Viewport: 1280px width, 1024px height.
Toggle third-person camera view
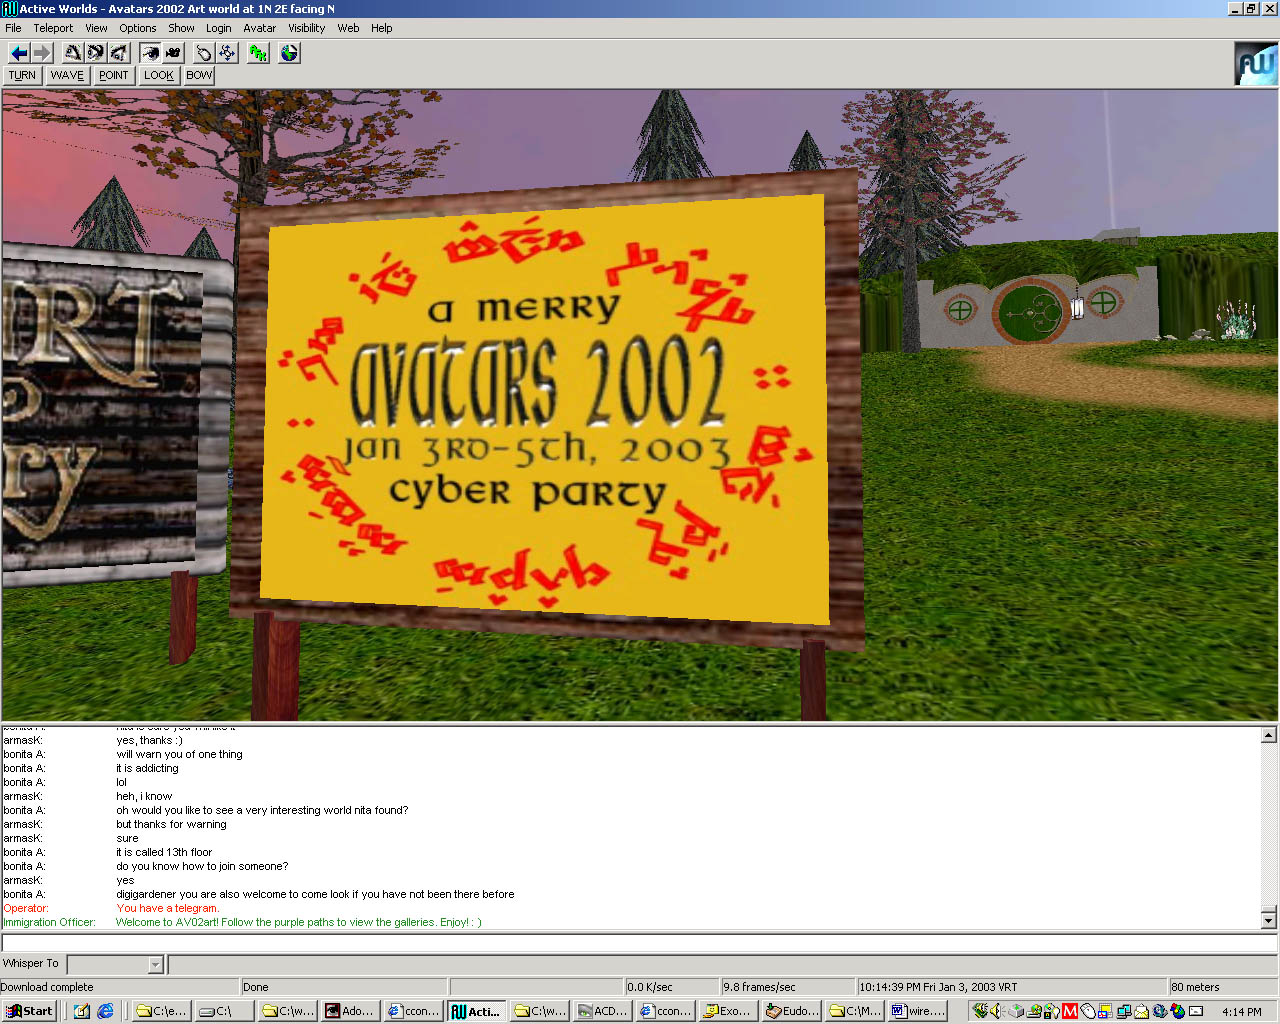point(173,53)
